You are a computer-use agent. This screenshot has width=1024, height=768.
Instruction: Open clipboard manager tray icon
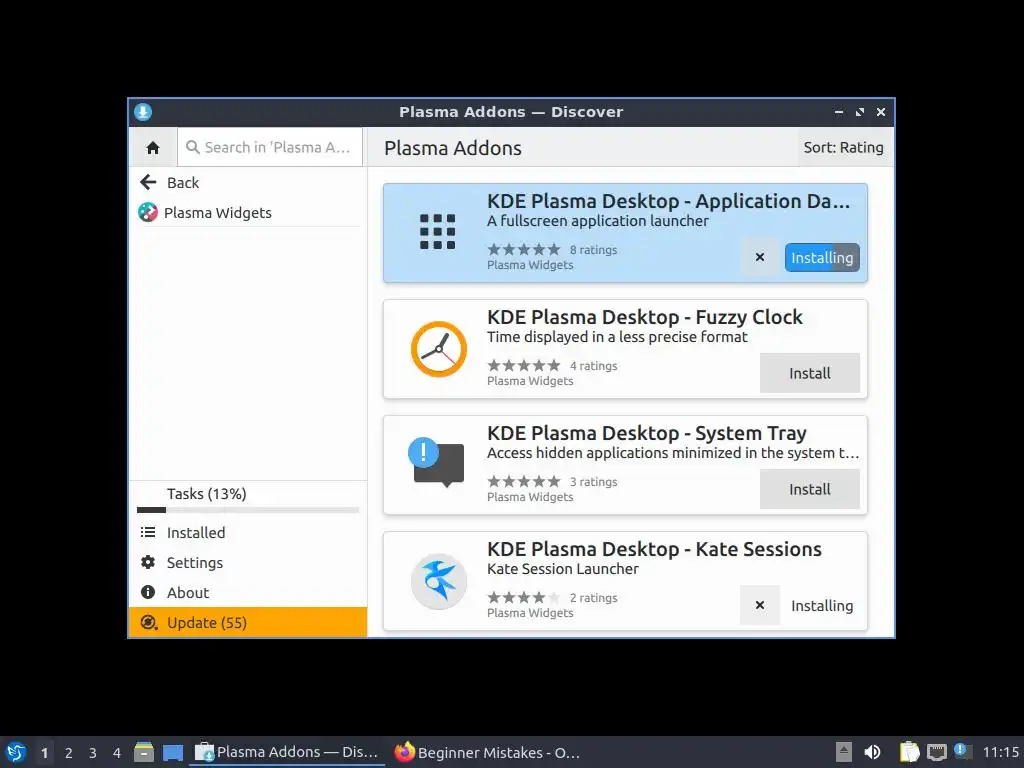tap(909, 752)
